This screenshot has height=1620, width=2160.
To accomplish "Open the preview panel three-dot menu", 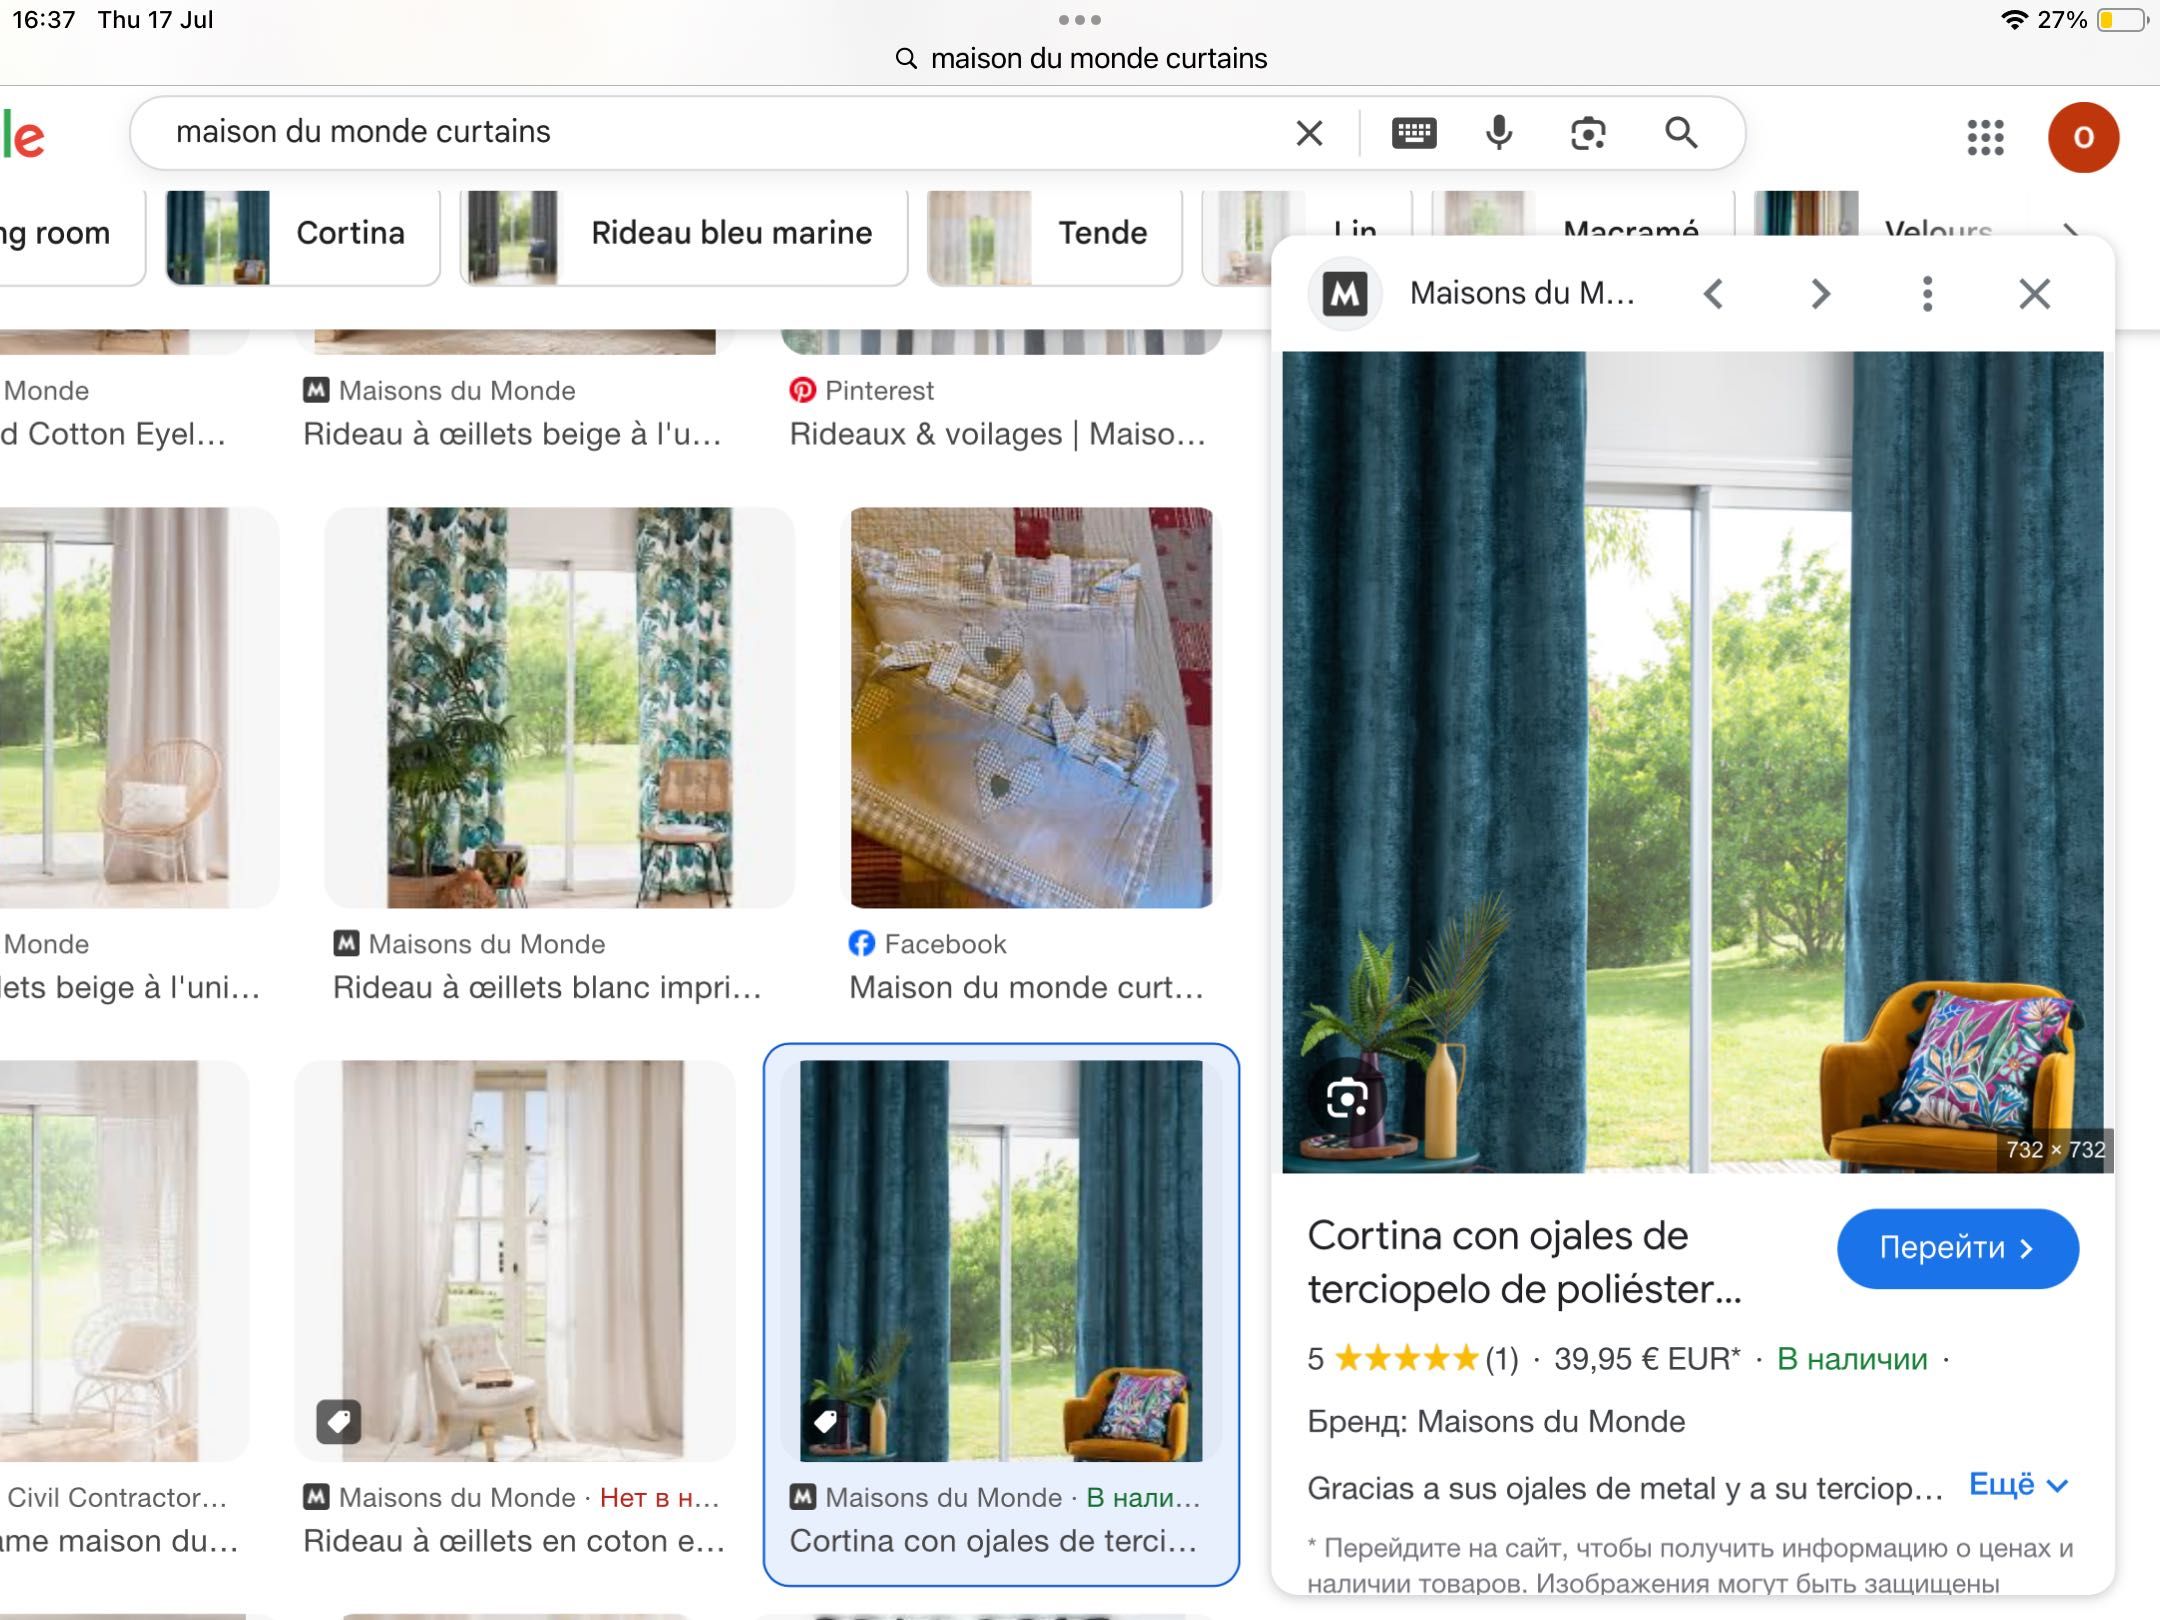I will pyautogui.click(x=1927, y=294).
